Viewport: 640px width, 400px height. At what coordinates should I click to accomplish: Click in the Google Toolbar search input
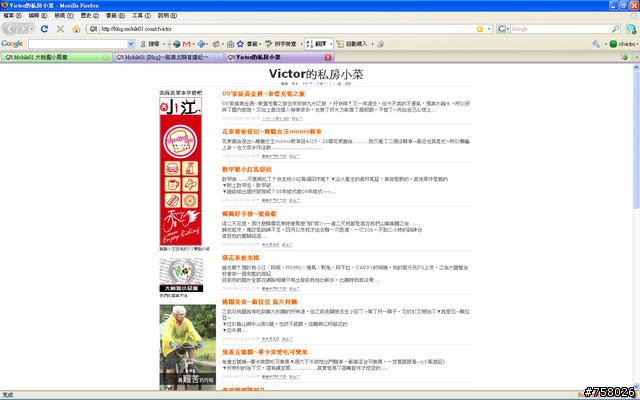[x=78, y=44]
